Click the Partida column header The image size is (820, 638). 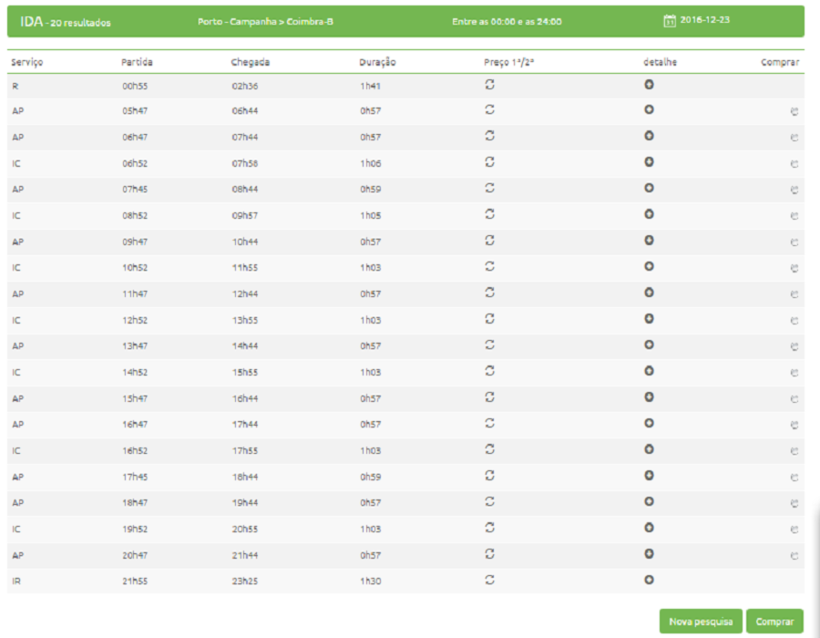click(x=137, y=62)
